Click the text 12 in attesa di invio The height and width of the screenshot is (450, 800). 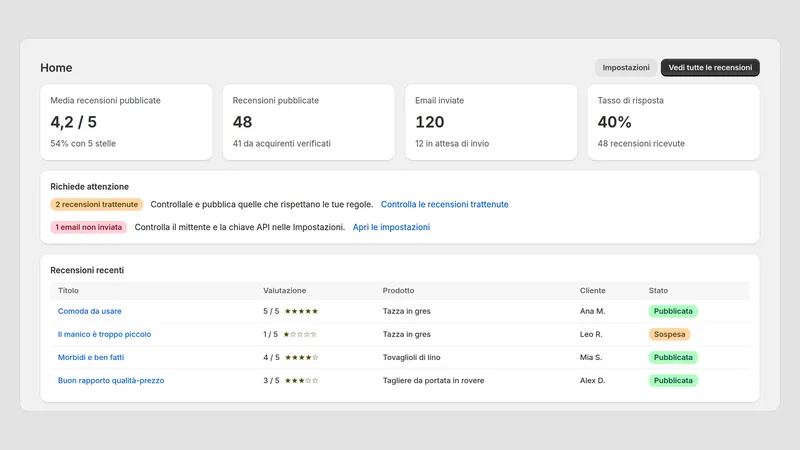(452, 144)
